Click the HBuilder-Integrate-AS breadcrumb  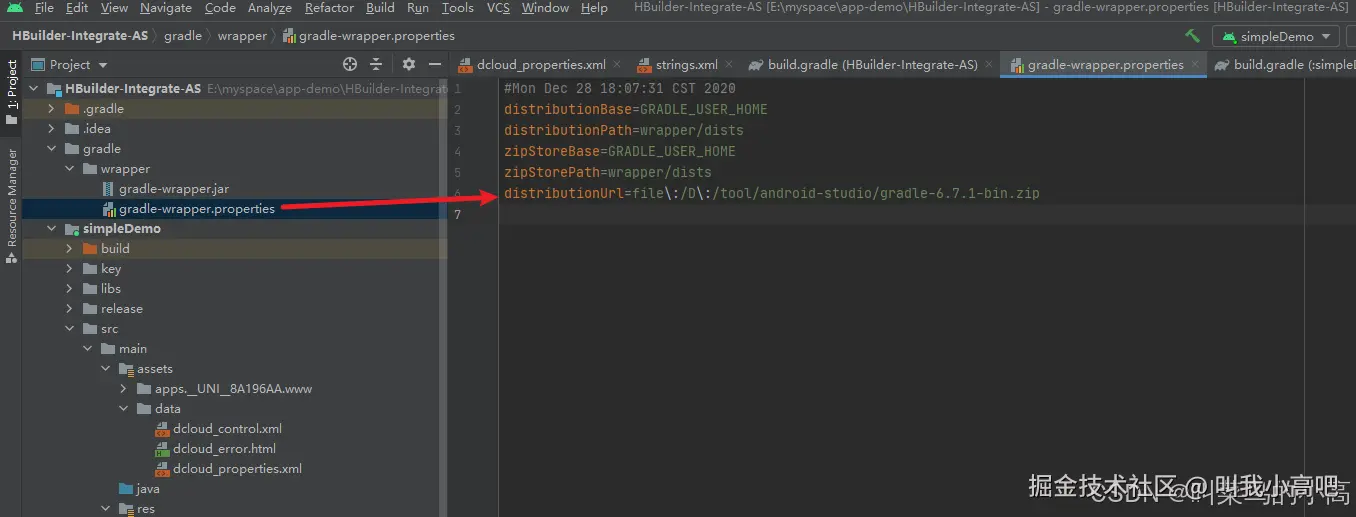[x=80, y=36]
